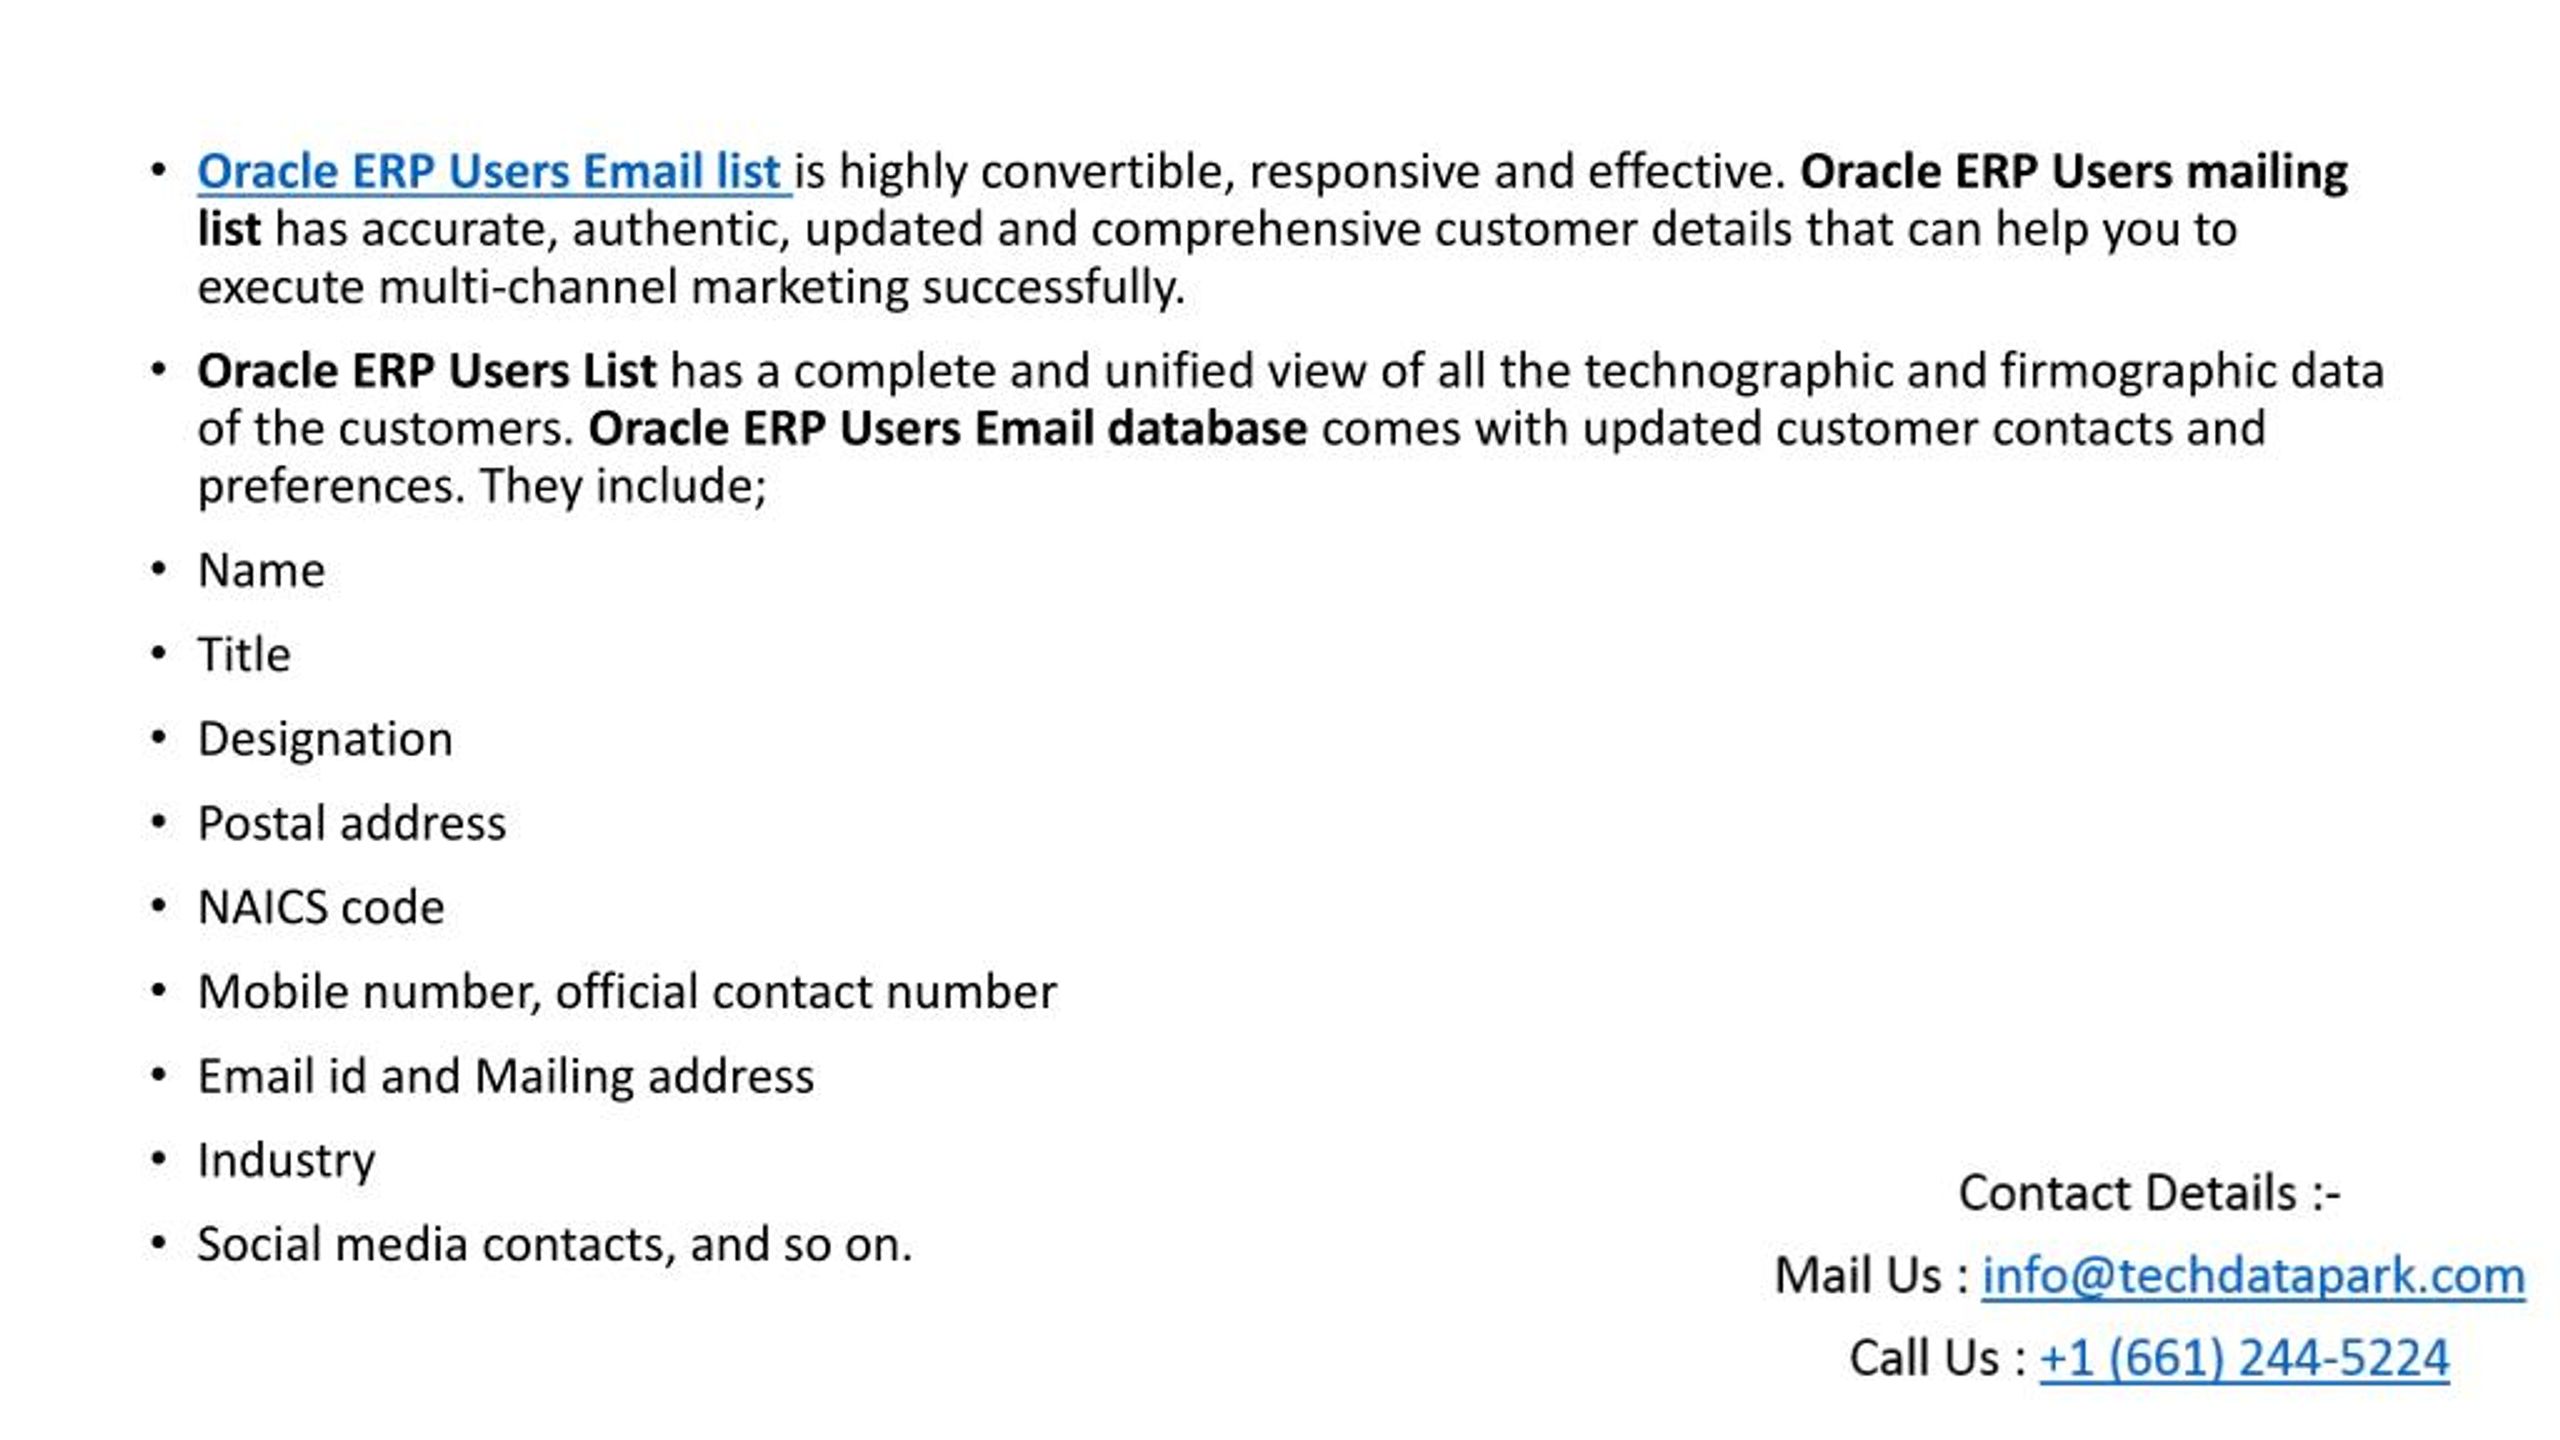
Task: Click the 'Contact Details :-' heading
Action: click(2150, 1194)
